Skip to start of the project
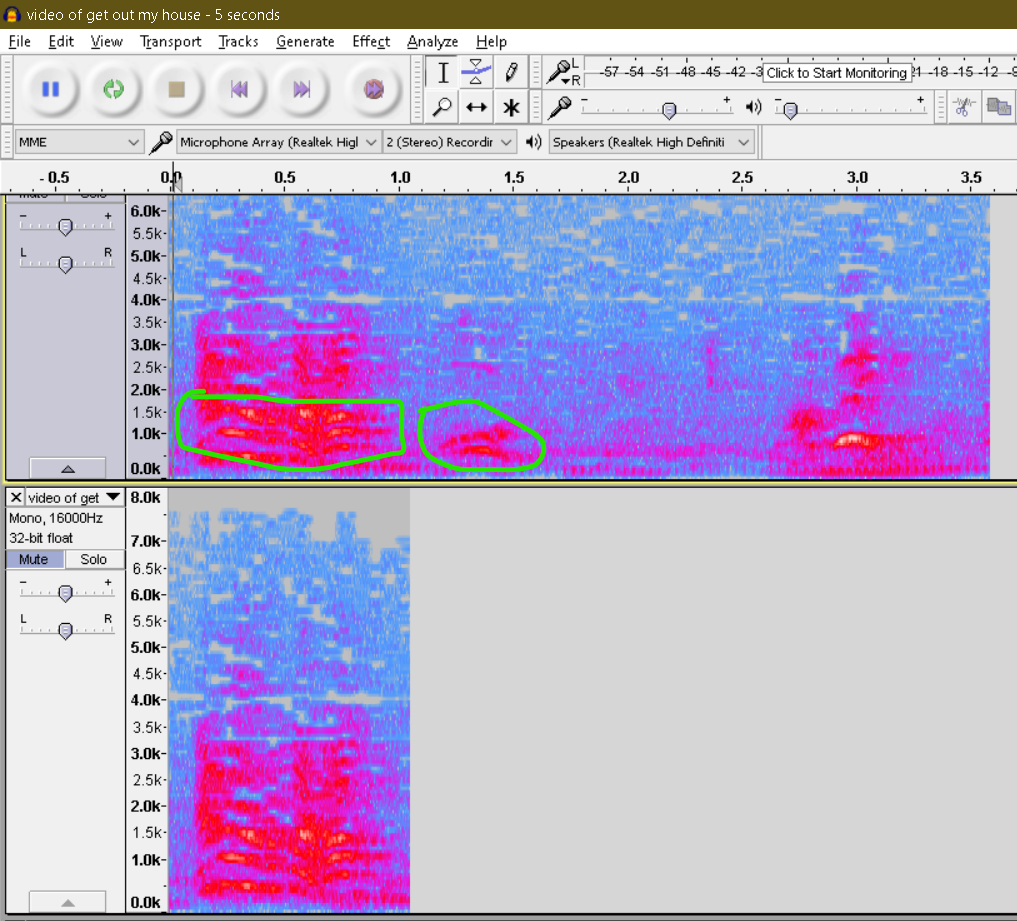 click(x=239, y=89)
